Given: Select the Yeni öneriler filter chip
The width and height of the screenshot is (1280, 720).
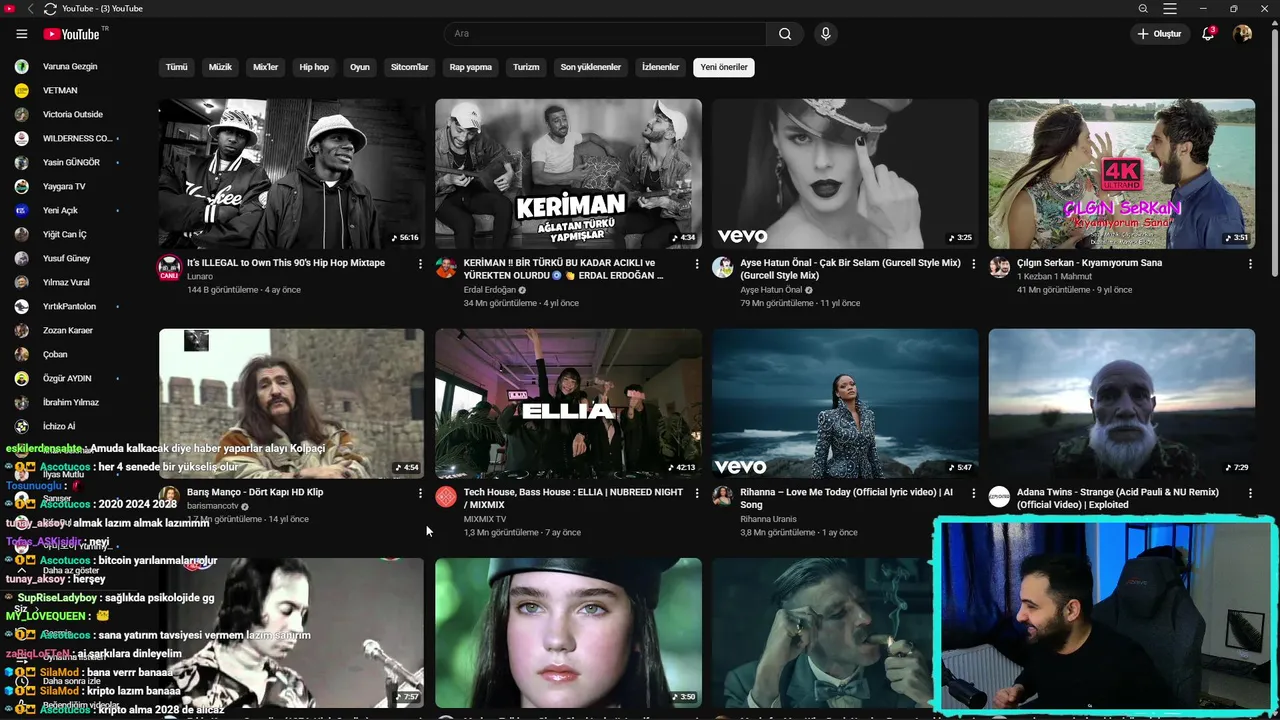Looking at the screenshot, I should 724,67.
